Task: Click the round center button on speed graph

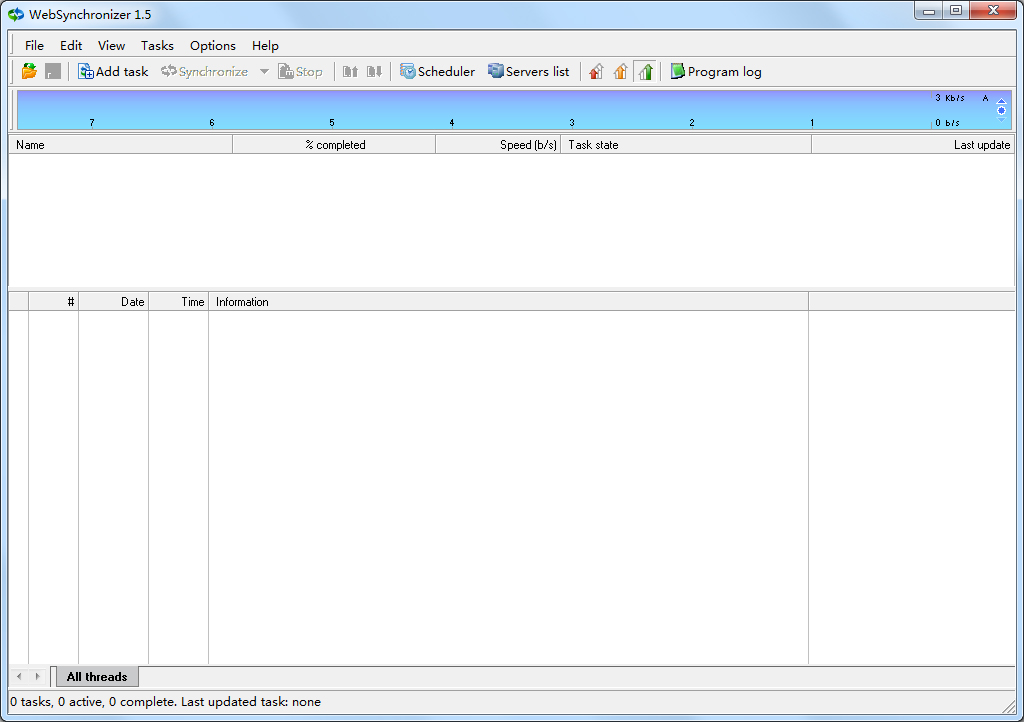Action: (x=1001, y=110)
